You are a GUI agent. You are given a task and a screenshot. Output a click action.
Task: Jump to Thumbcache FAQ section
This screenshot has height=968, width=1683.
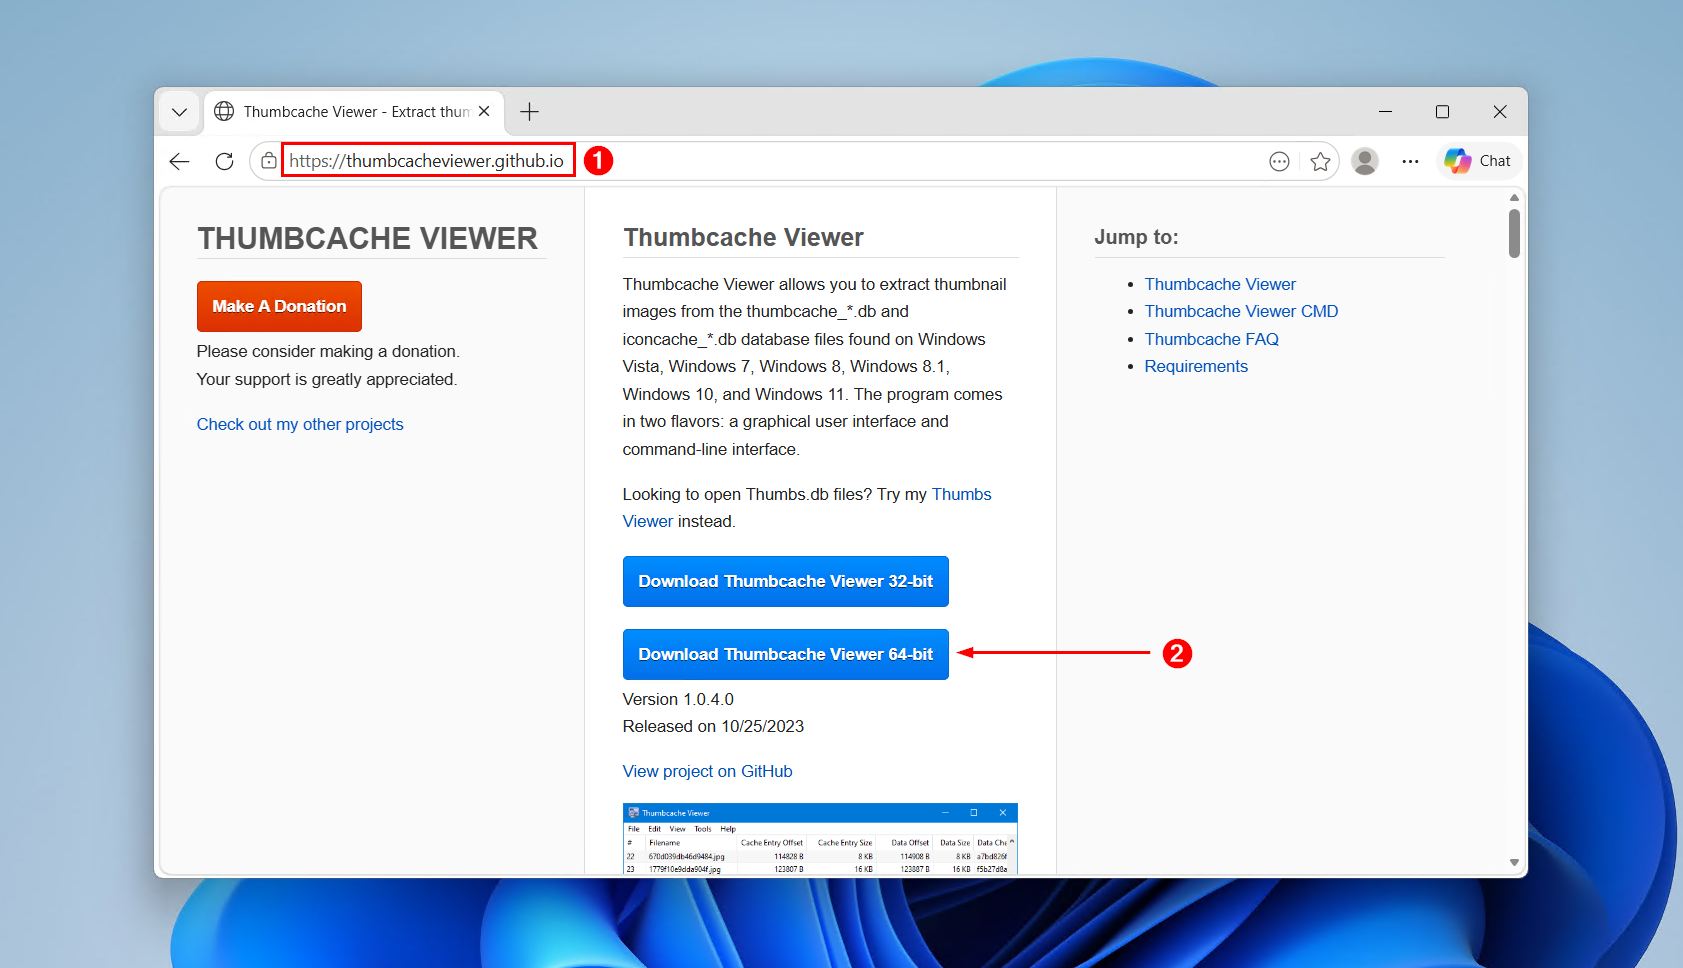click(1211, 339)
